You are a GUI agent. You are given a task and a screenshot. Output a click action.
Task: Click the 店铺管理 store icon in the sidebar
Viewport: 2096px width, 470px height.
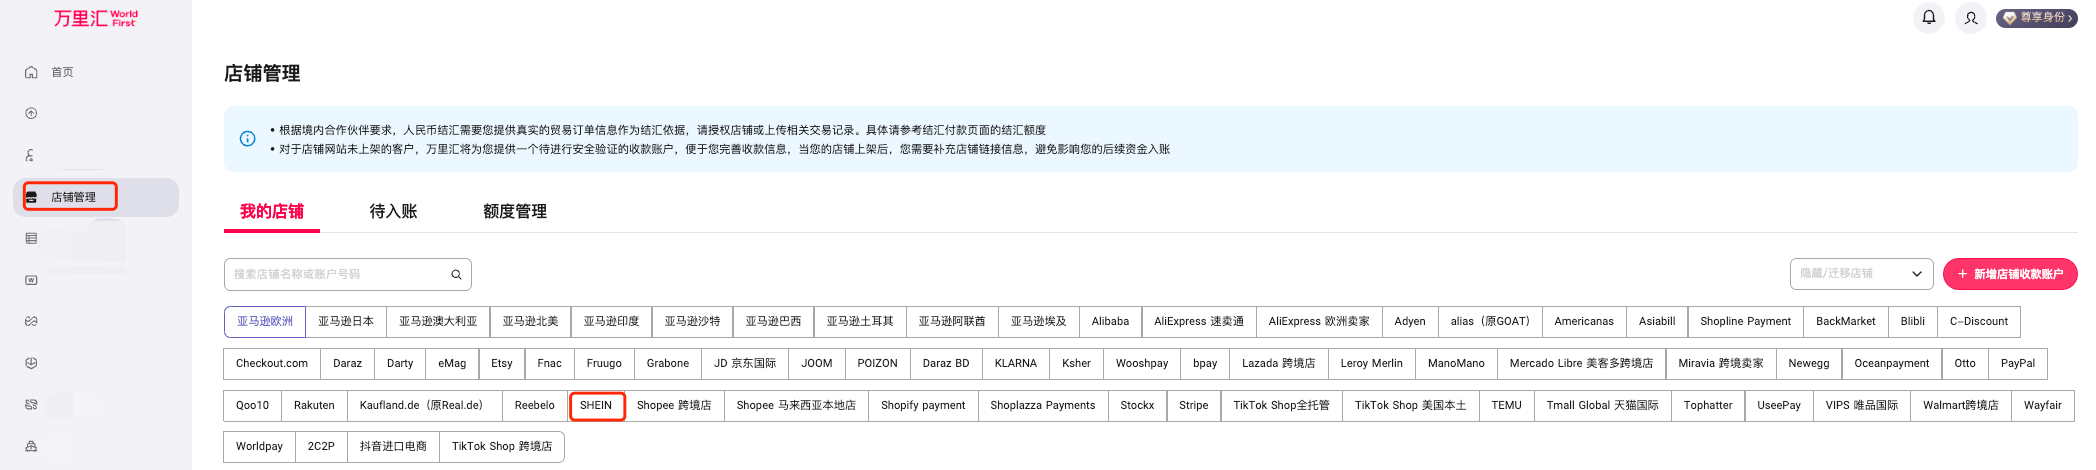coord(31,197)
